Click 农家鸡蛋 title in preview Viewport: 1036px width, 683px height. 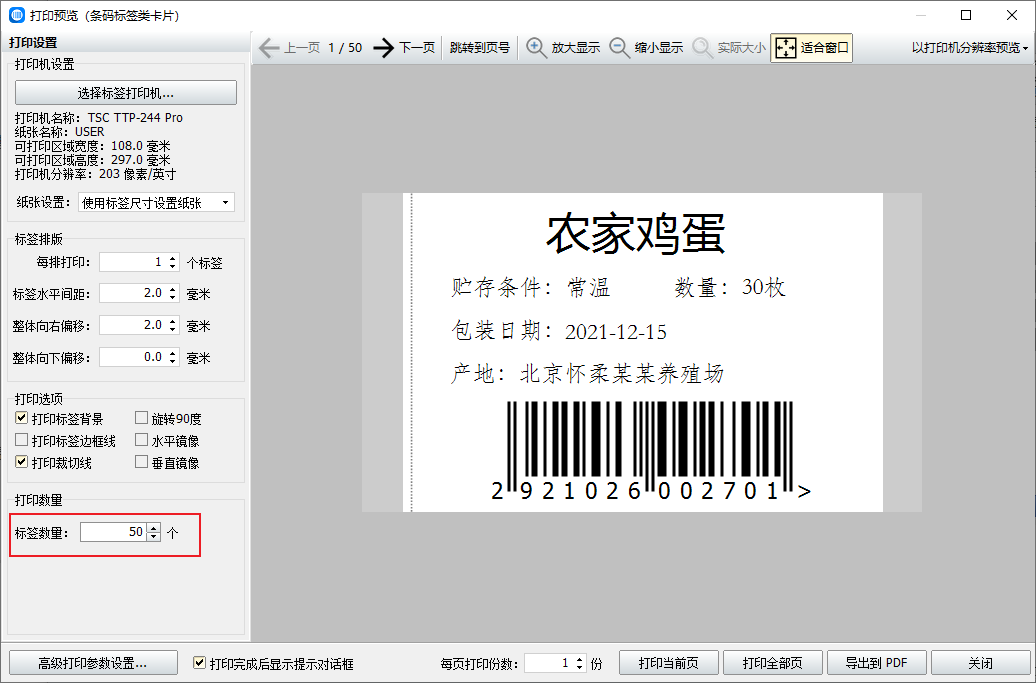click(636, 234)
